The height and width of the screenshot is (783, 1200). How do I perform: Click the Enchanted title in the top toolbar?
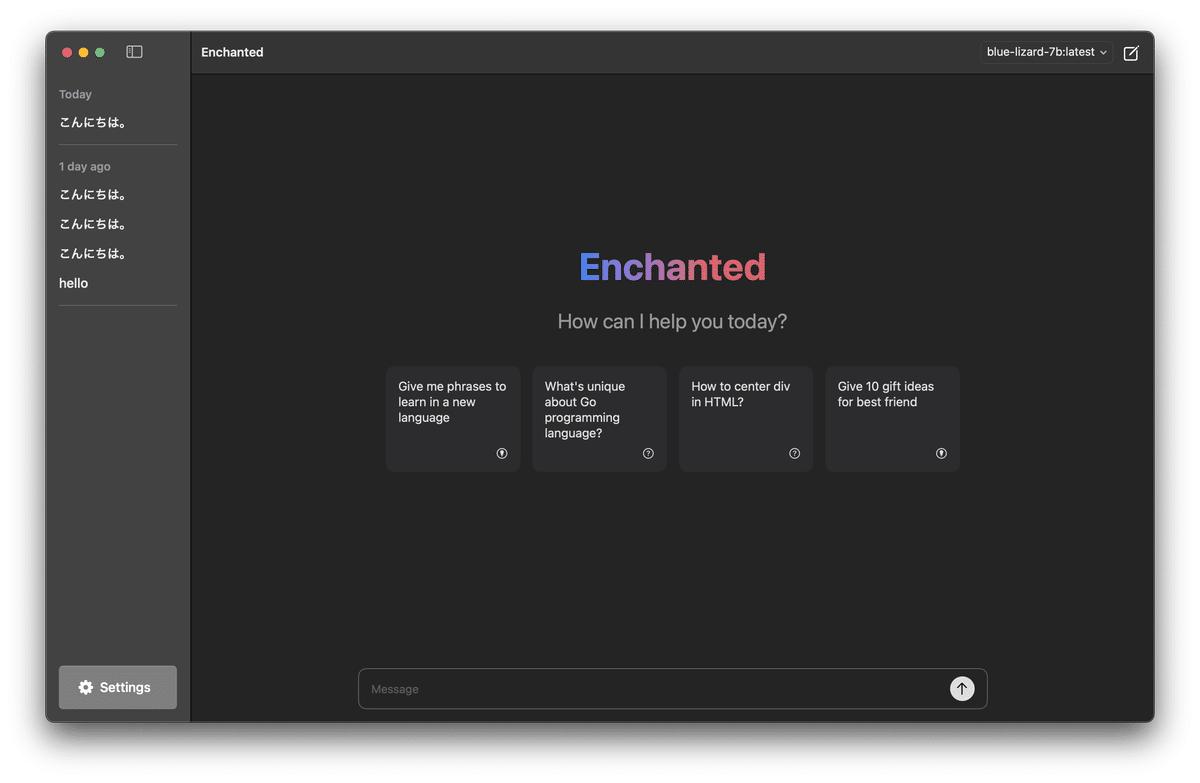(x=232, y=52)
